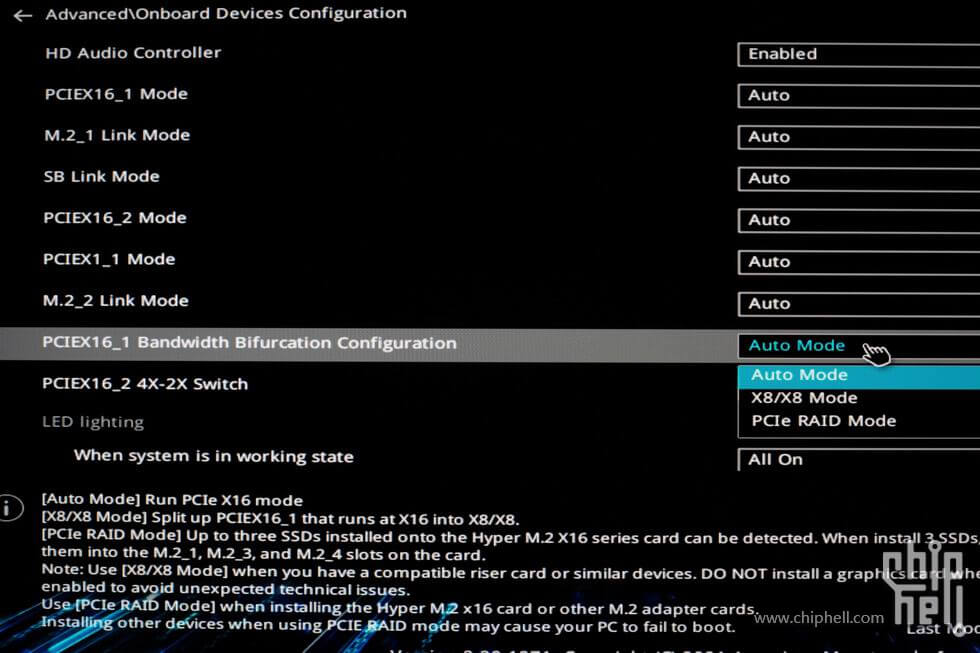Select Auto Mode from the open list
Viewport: 980px width, 653px height.
point(800,375)
